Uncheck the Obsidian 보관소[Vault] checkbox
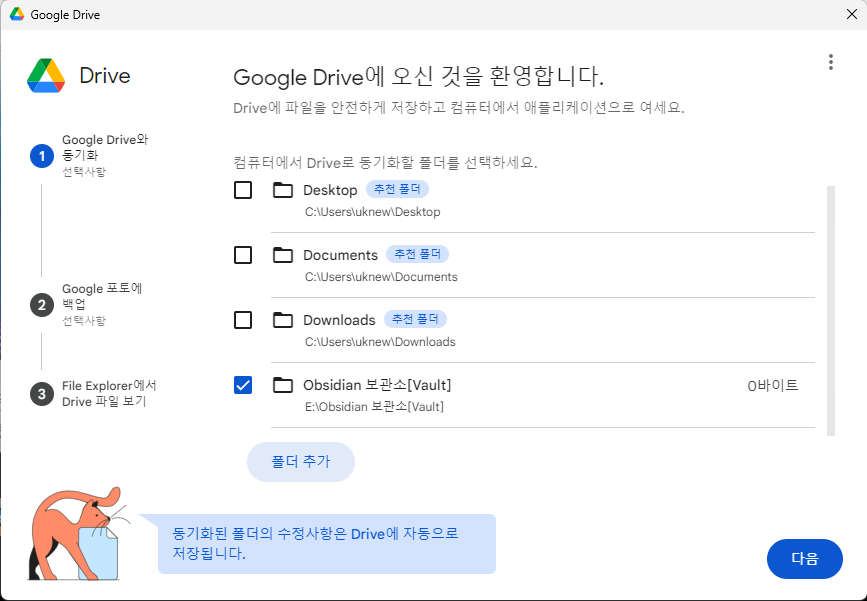This screenshot has height=601, width=867. click(242, 386)
